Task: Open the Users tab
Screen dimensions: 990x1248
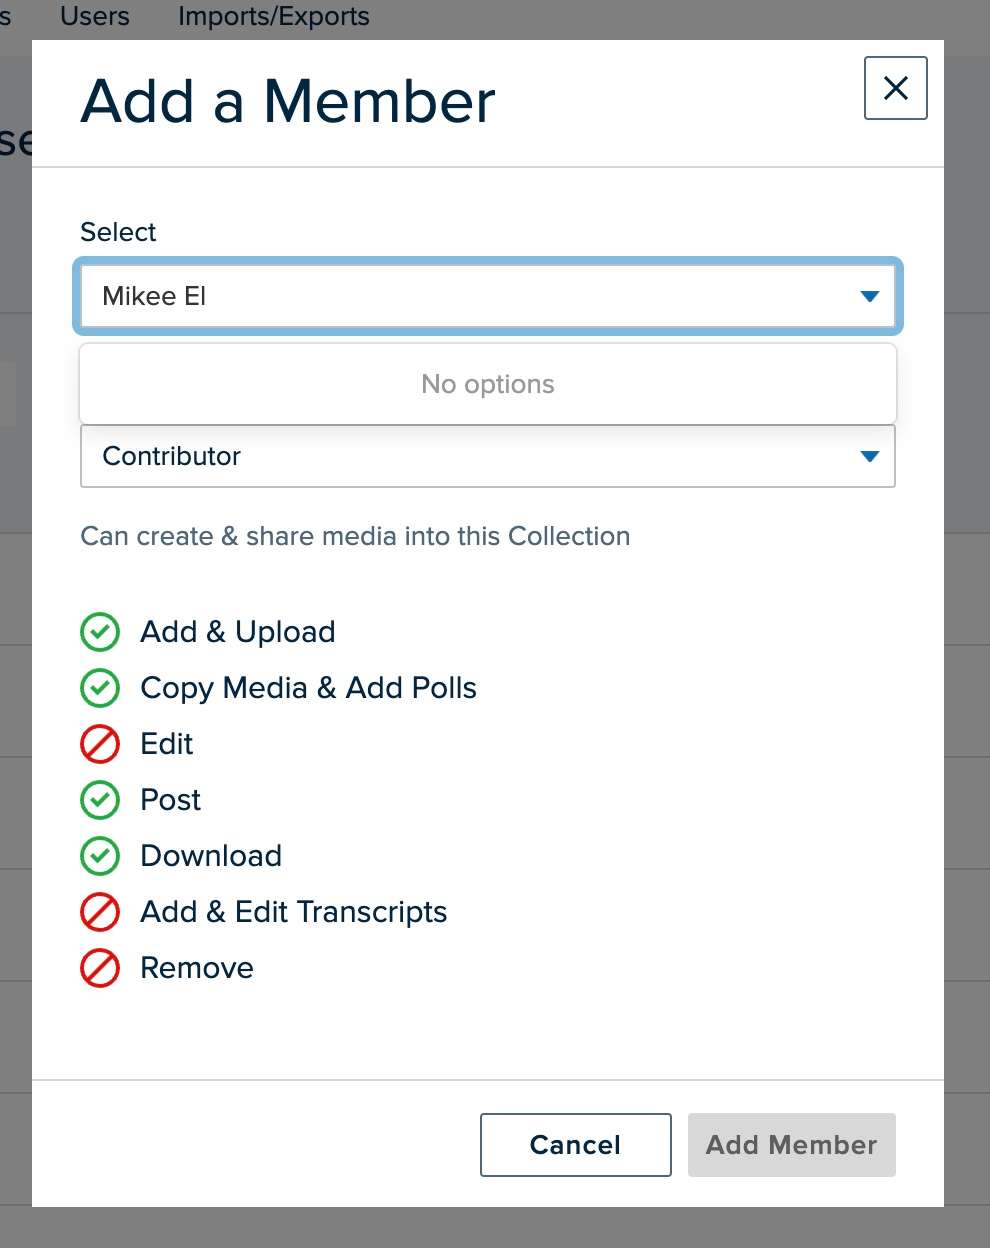Action: 95,16
